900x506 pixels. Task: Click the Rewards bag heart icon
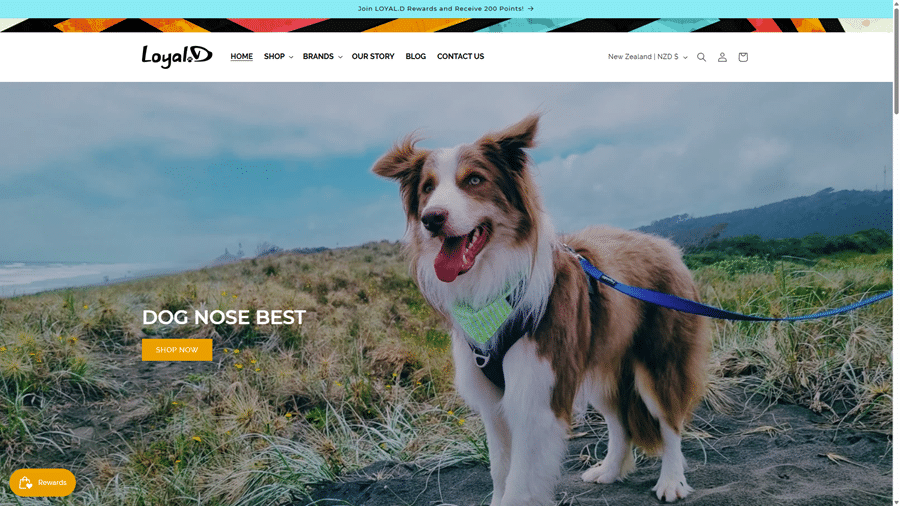click(25, 482)
